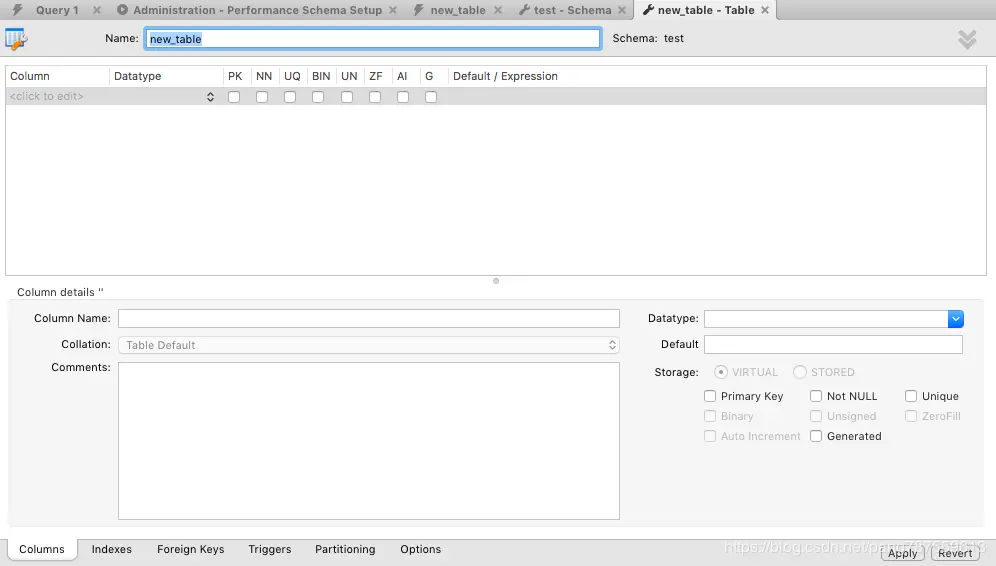Screen dimensions: 996x566
Task: Click the Column Name input field
Action: (368, 318)
